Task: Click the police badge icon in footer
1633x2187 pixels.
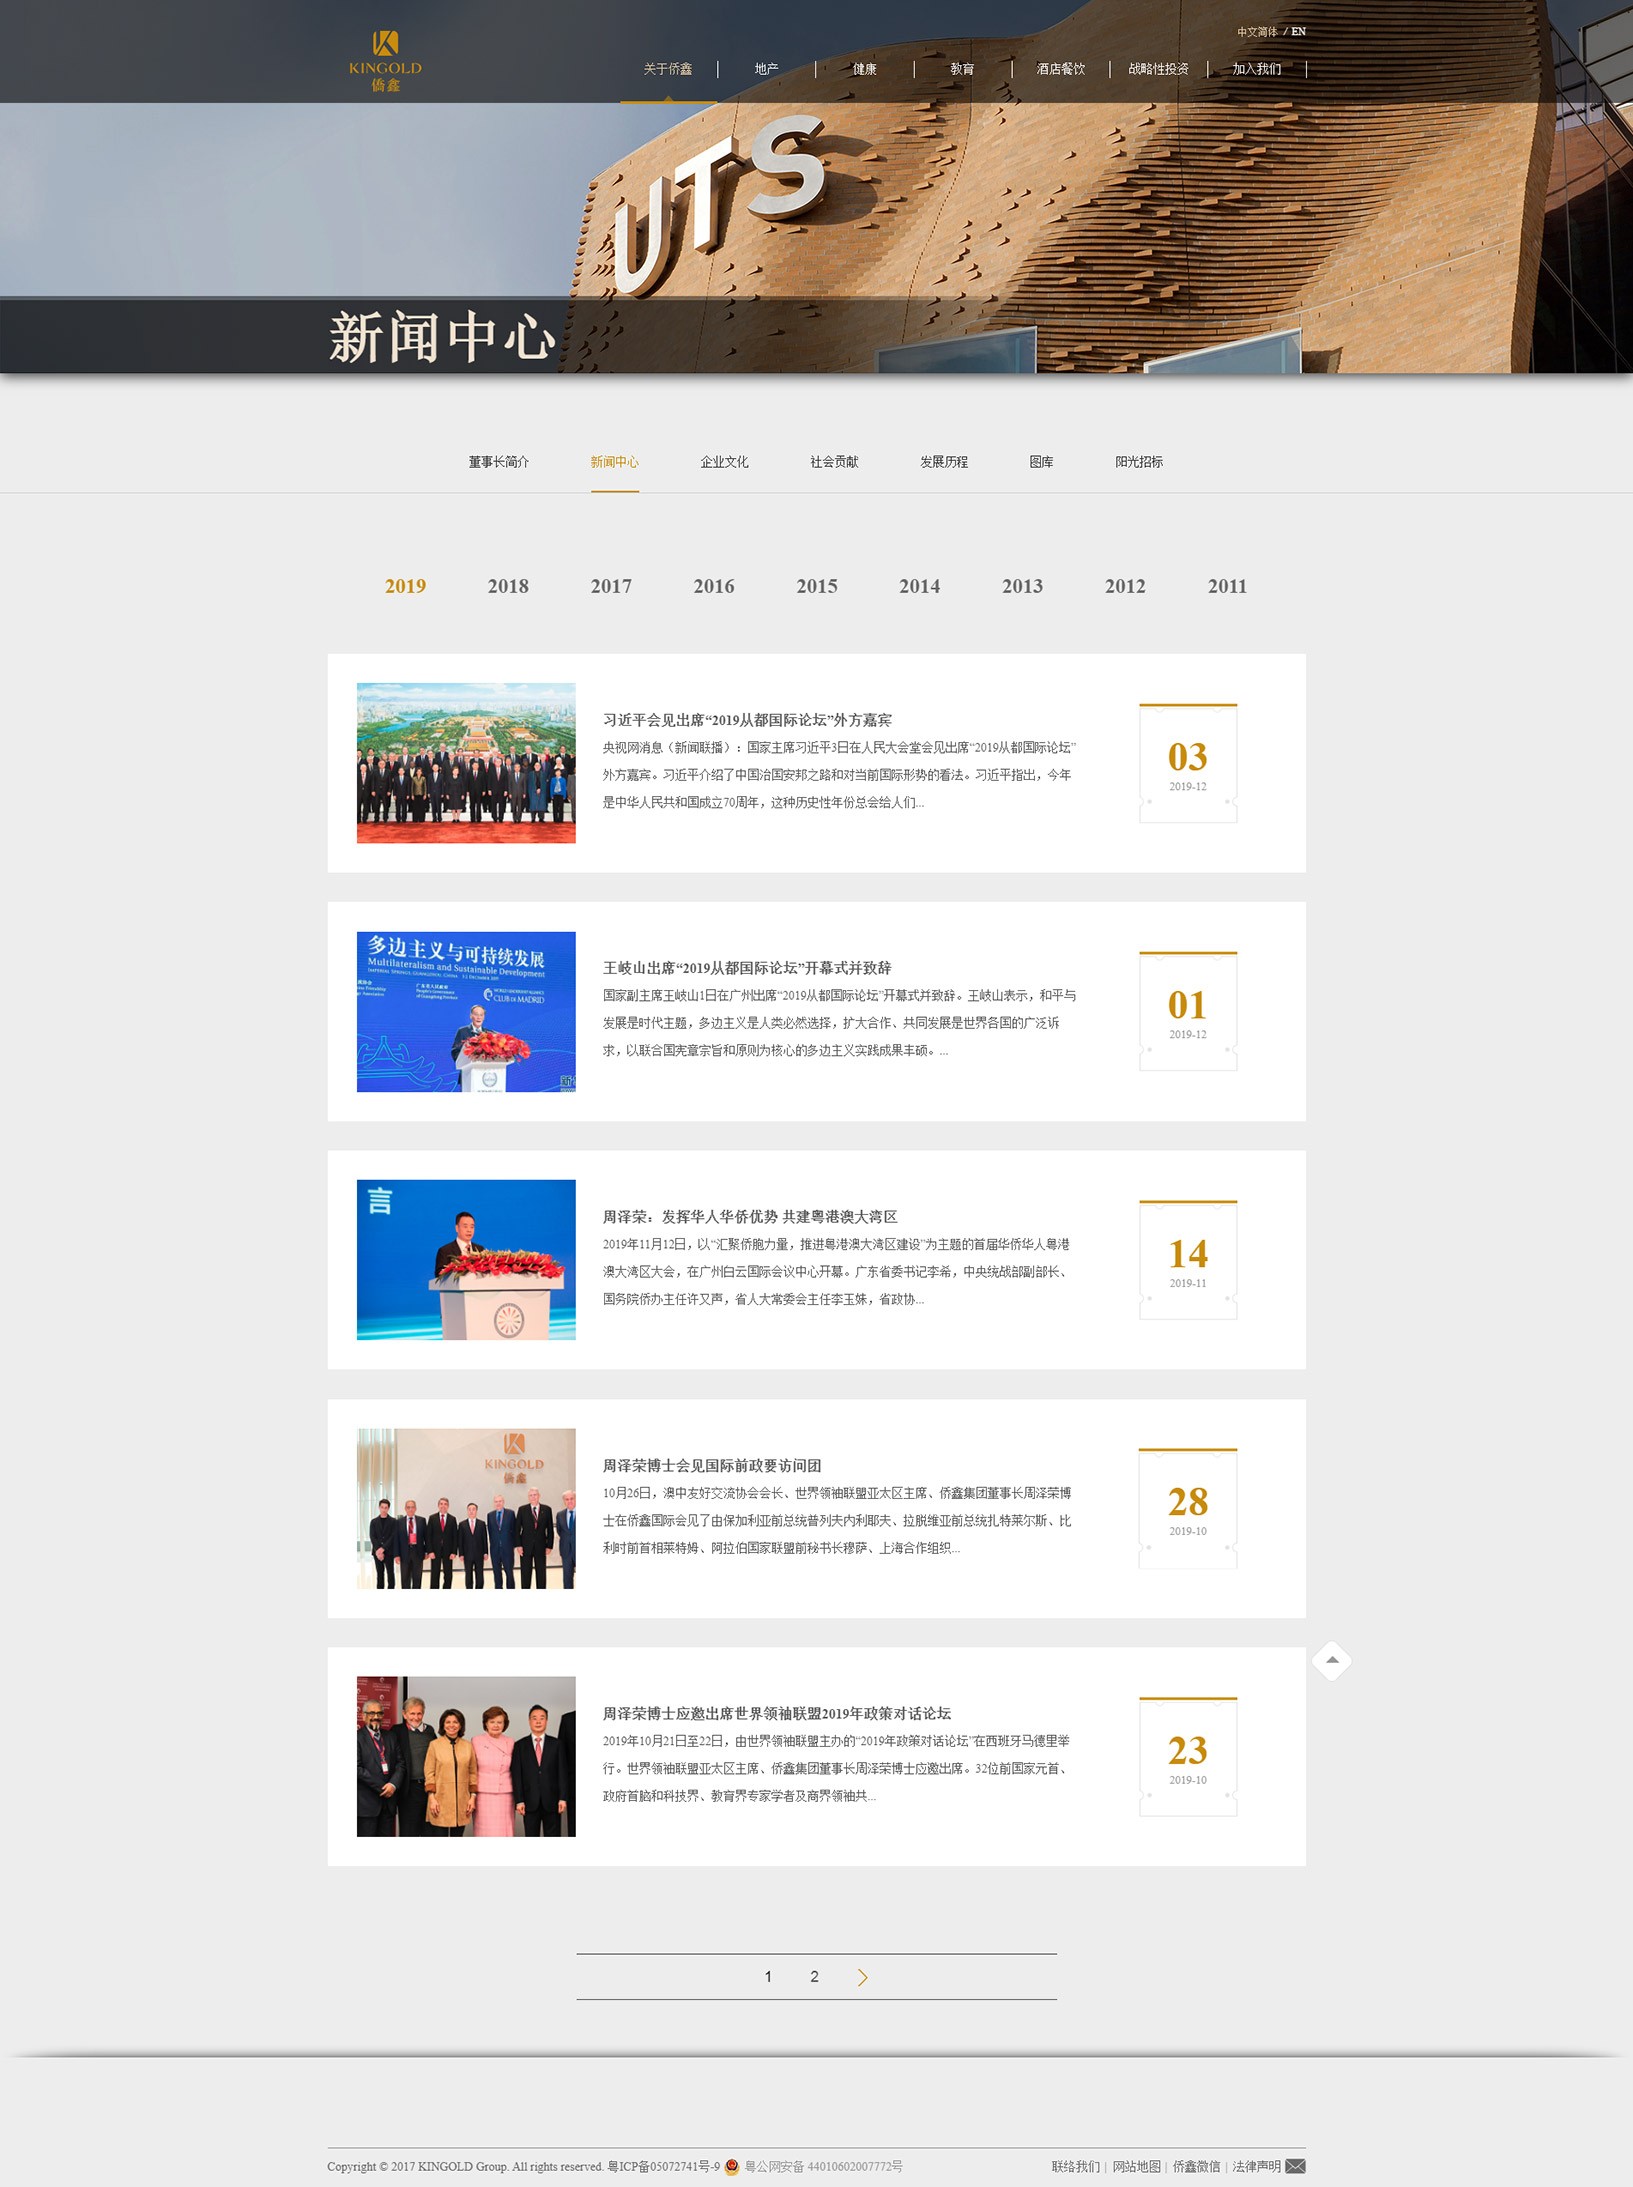Action: [x=732, y=2166]
